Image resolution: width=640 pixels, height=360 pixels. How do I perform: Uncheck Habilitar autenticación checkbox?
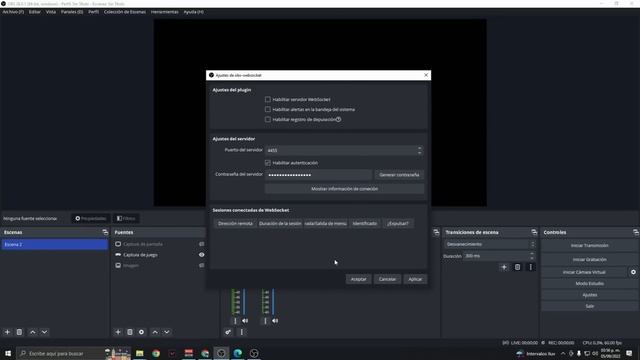tap(268, 163)
